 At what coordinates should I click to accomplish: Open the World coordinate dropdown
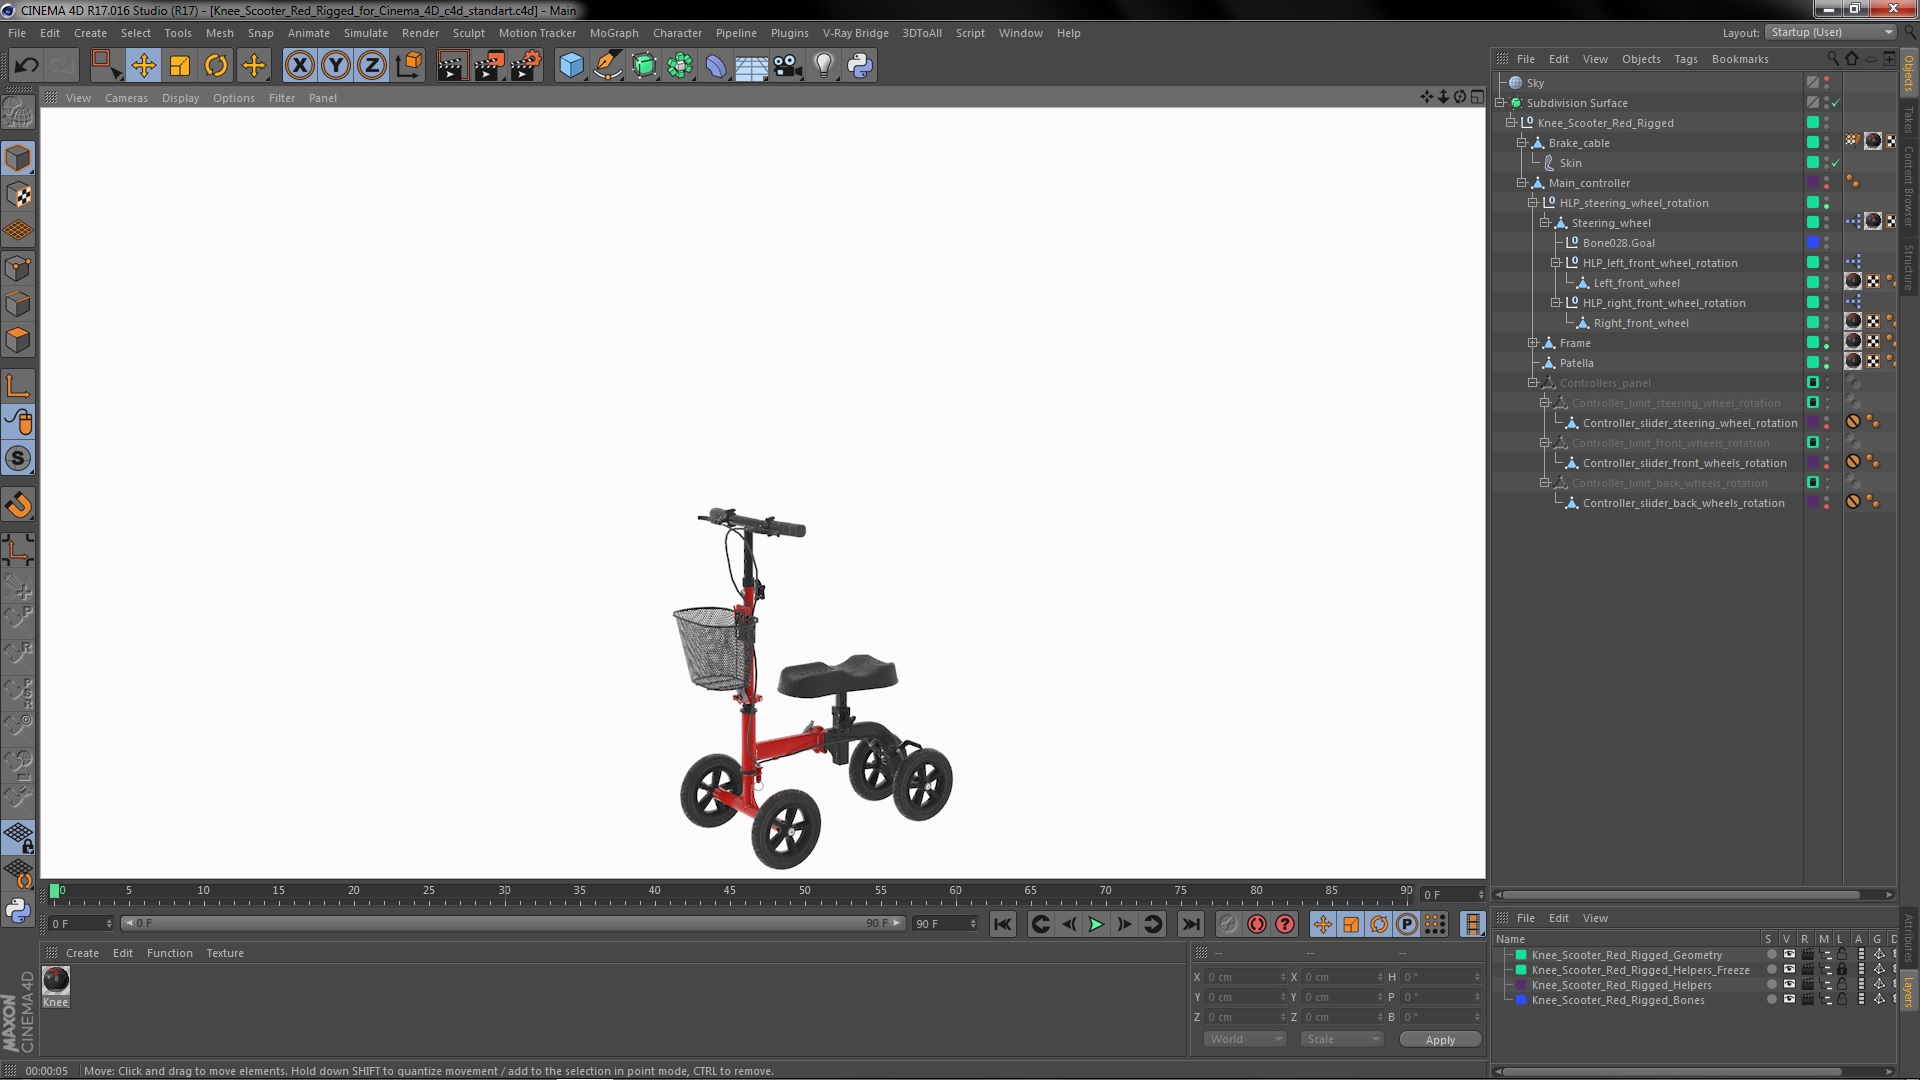1244,1040
